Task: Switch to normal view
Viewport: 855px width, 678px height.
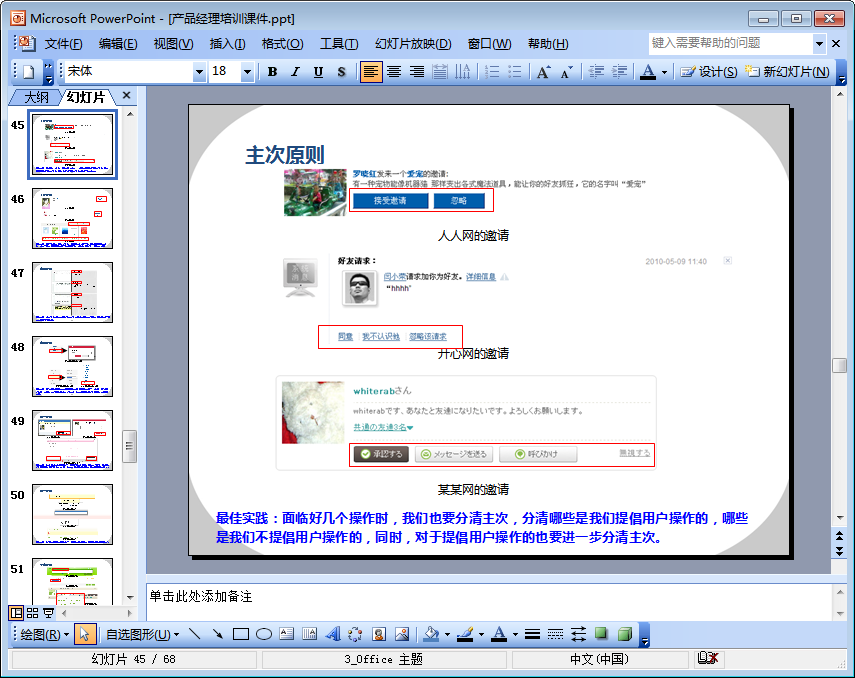Action: click(x=16, y=613)
